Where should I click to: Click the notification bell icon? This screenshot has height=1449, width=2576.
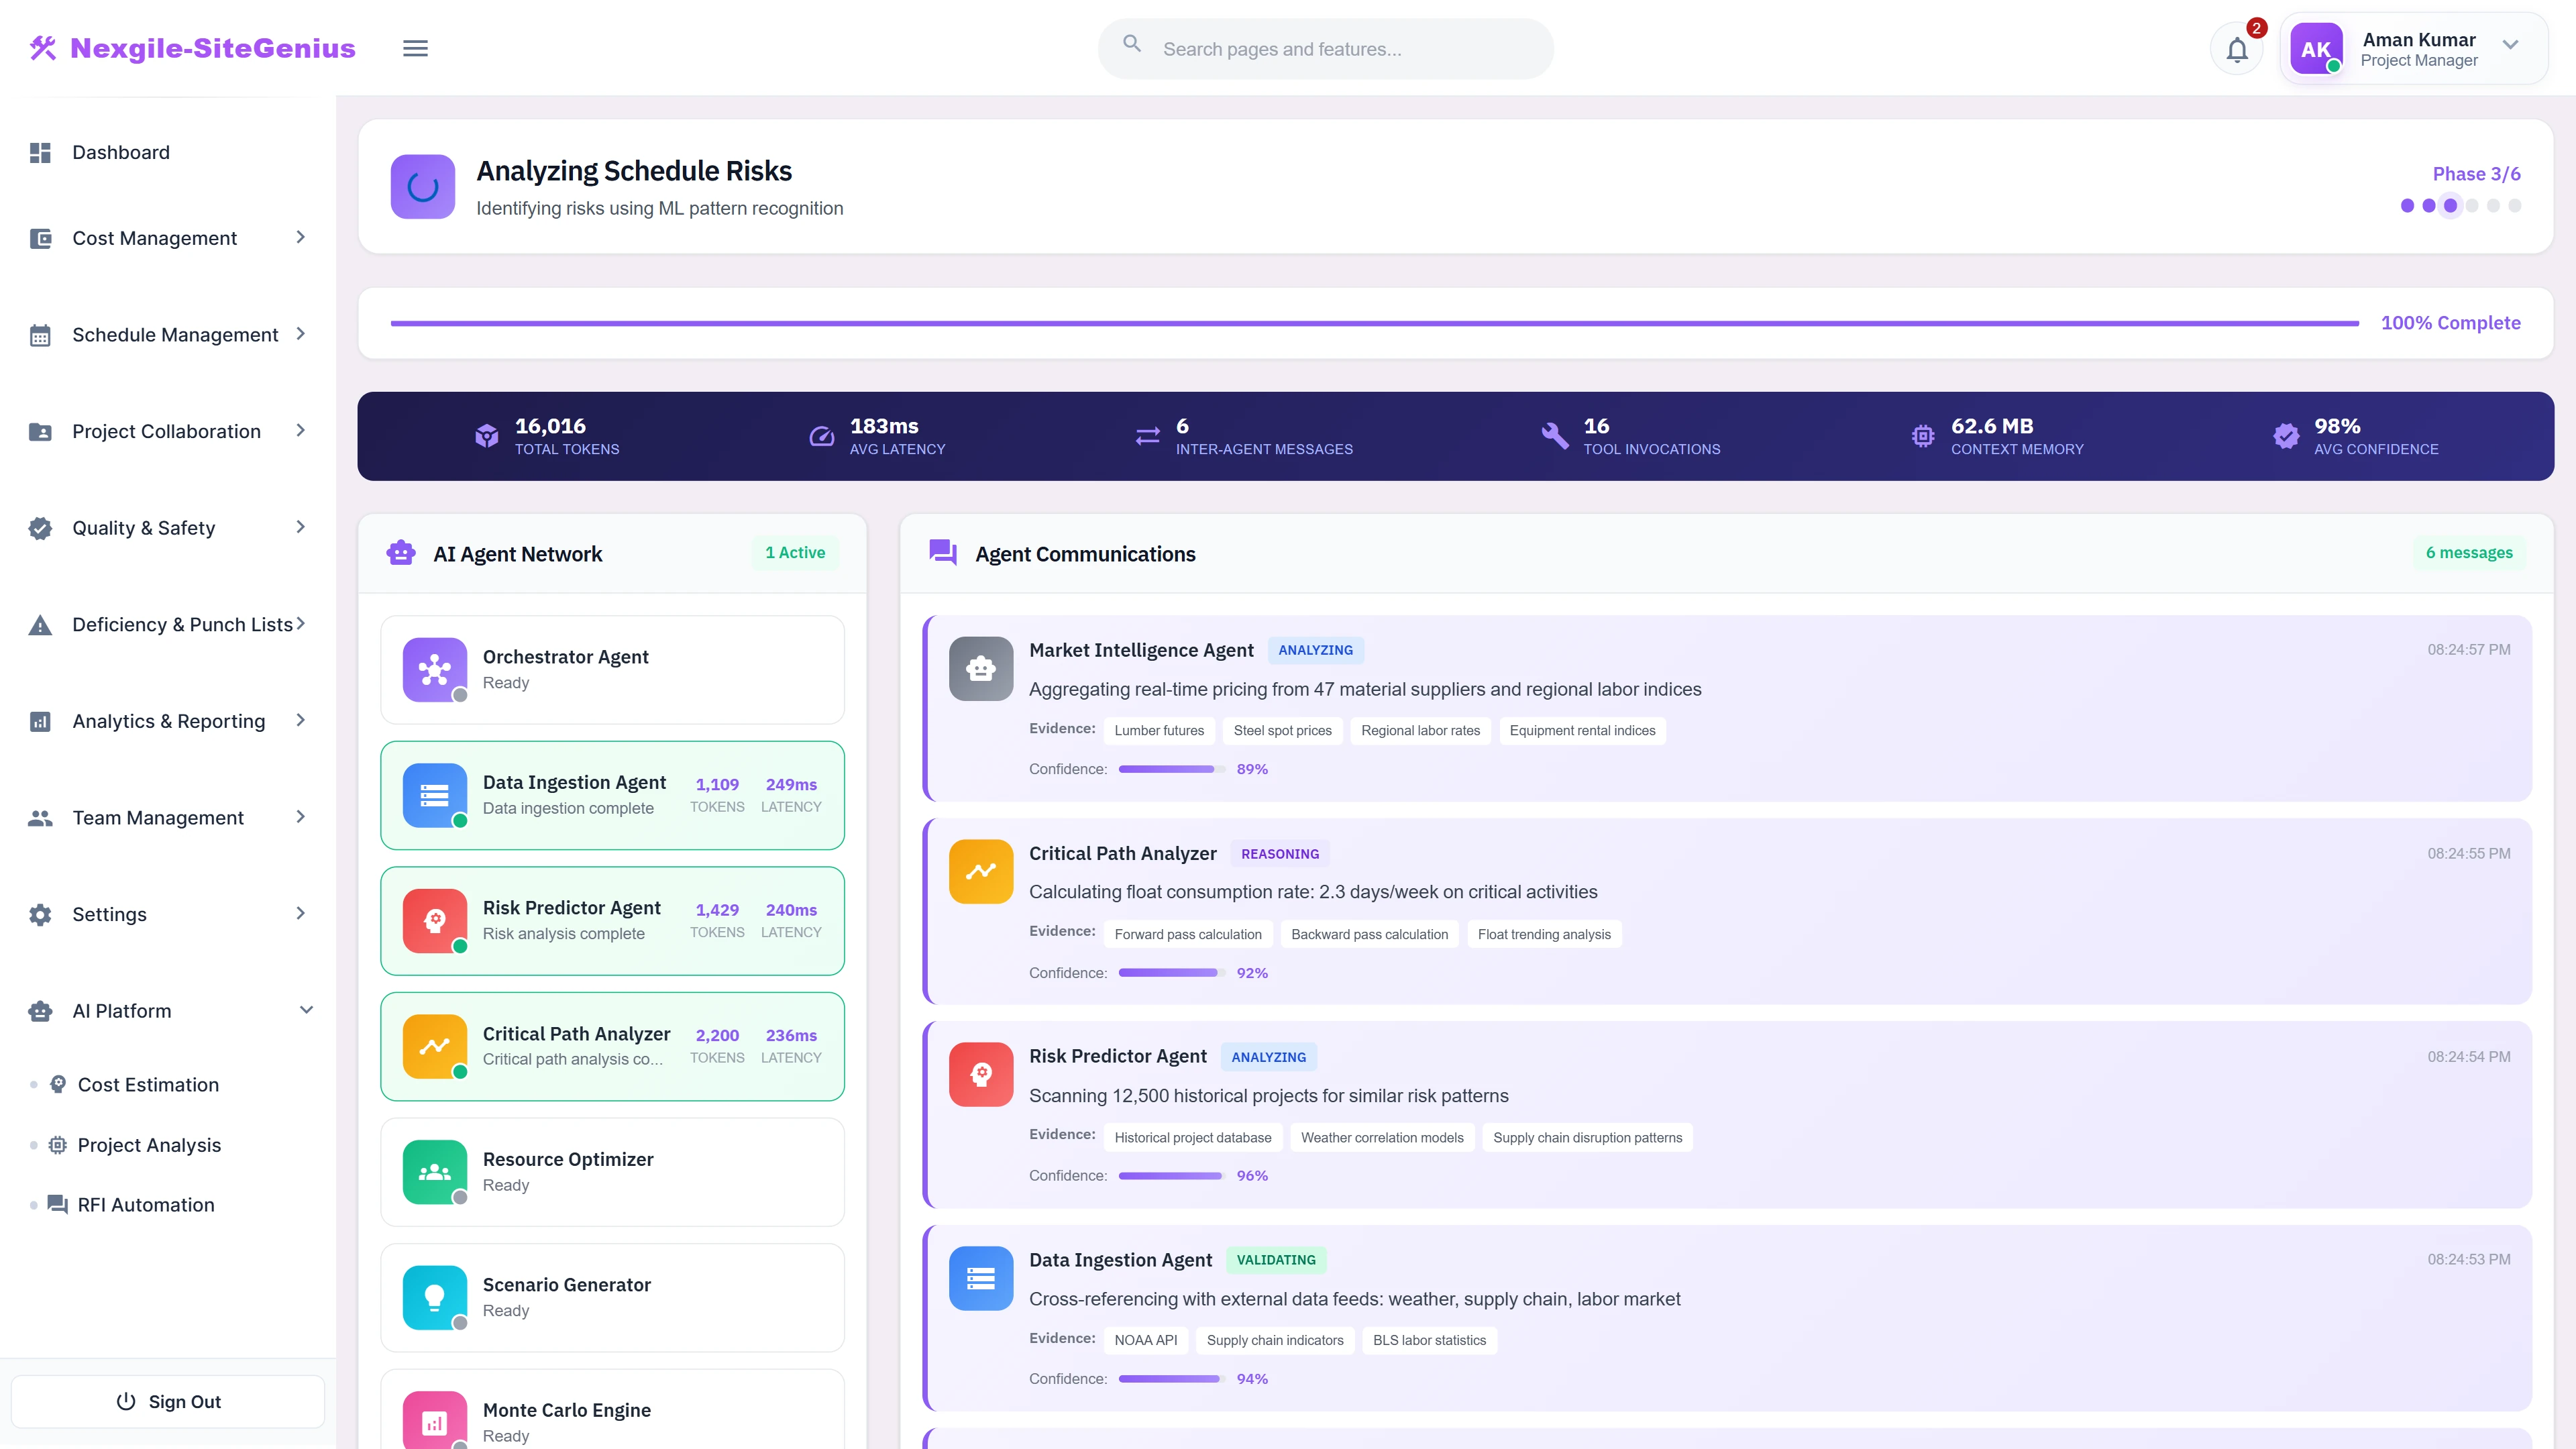point(2237,49)
